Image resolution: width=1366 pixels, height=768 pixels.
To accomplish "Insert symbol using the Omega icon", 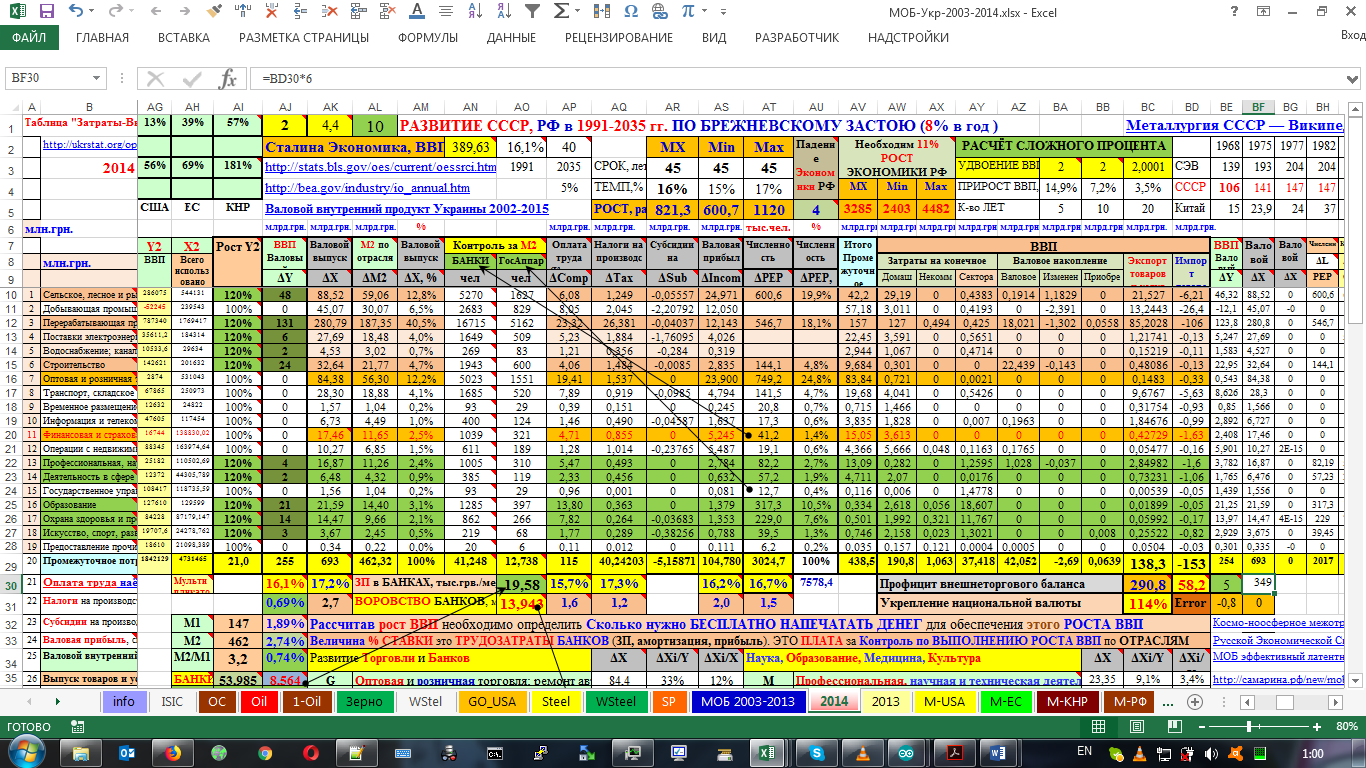I will click(631, 12).
